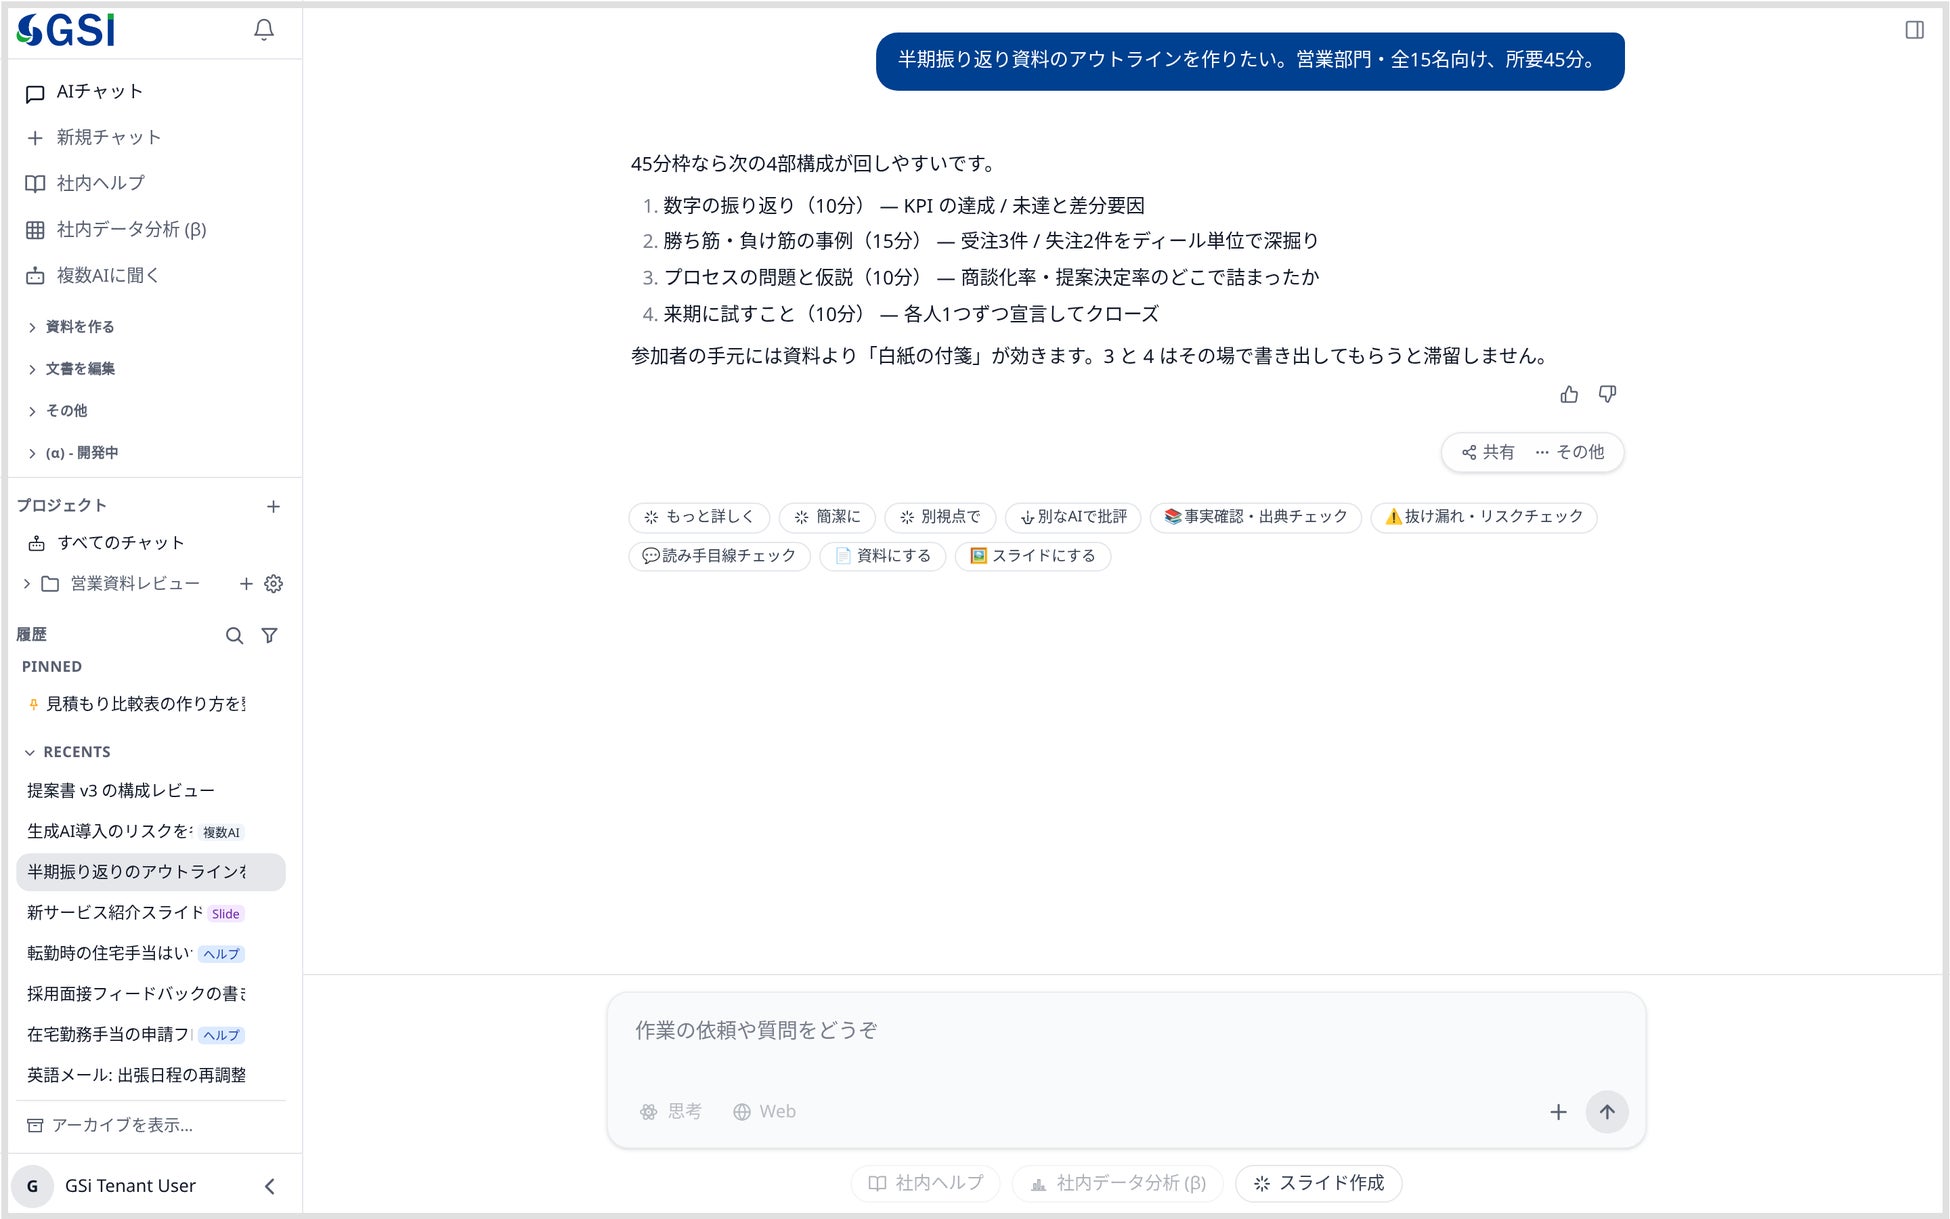The width and height of the screenshot is (1950, 1219).
Task: Toggle the right side panel icon
Action: coord(1914,30)
